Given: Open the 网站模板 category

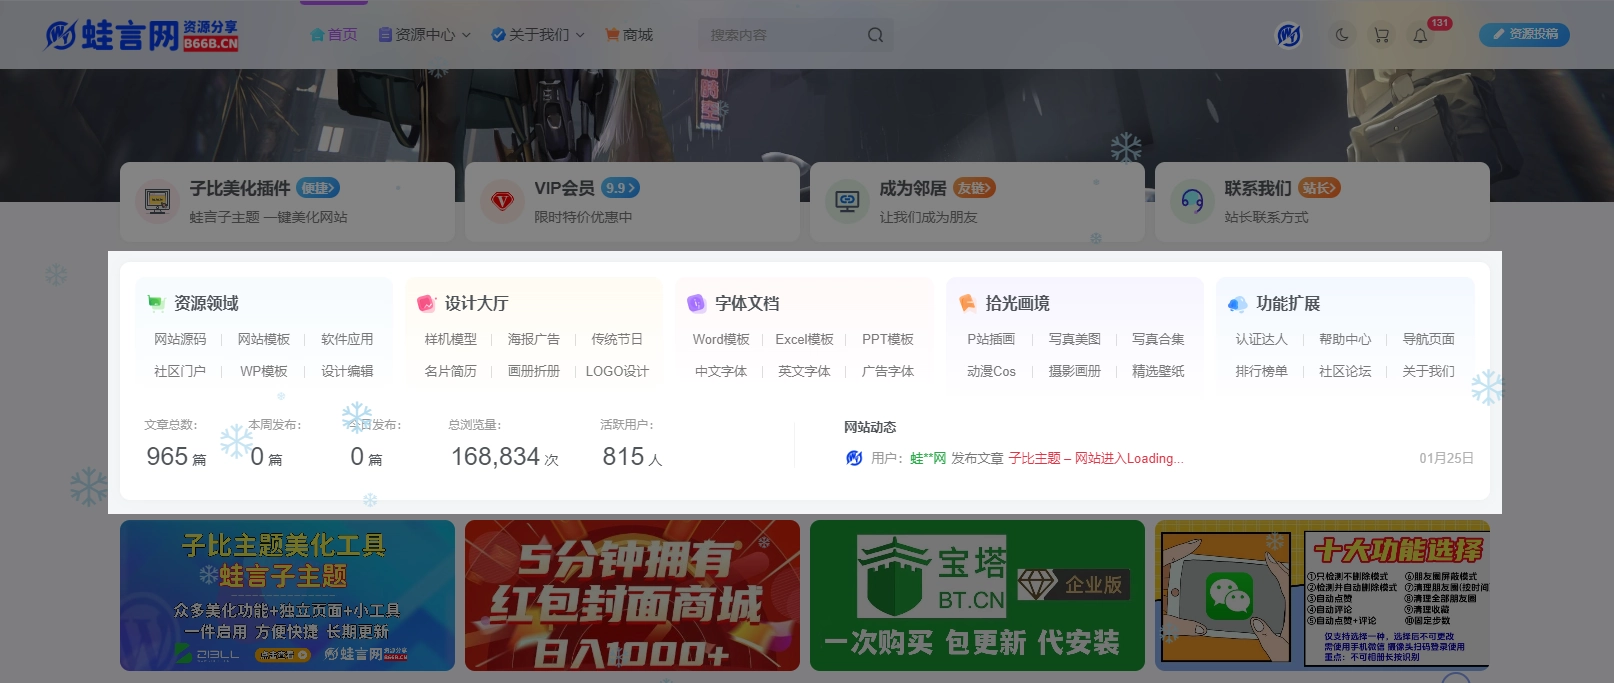Looking at the screenshot, I should pos(264,339).
